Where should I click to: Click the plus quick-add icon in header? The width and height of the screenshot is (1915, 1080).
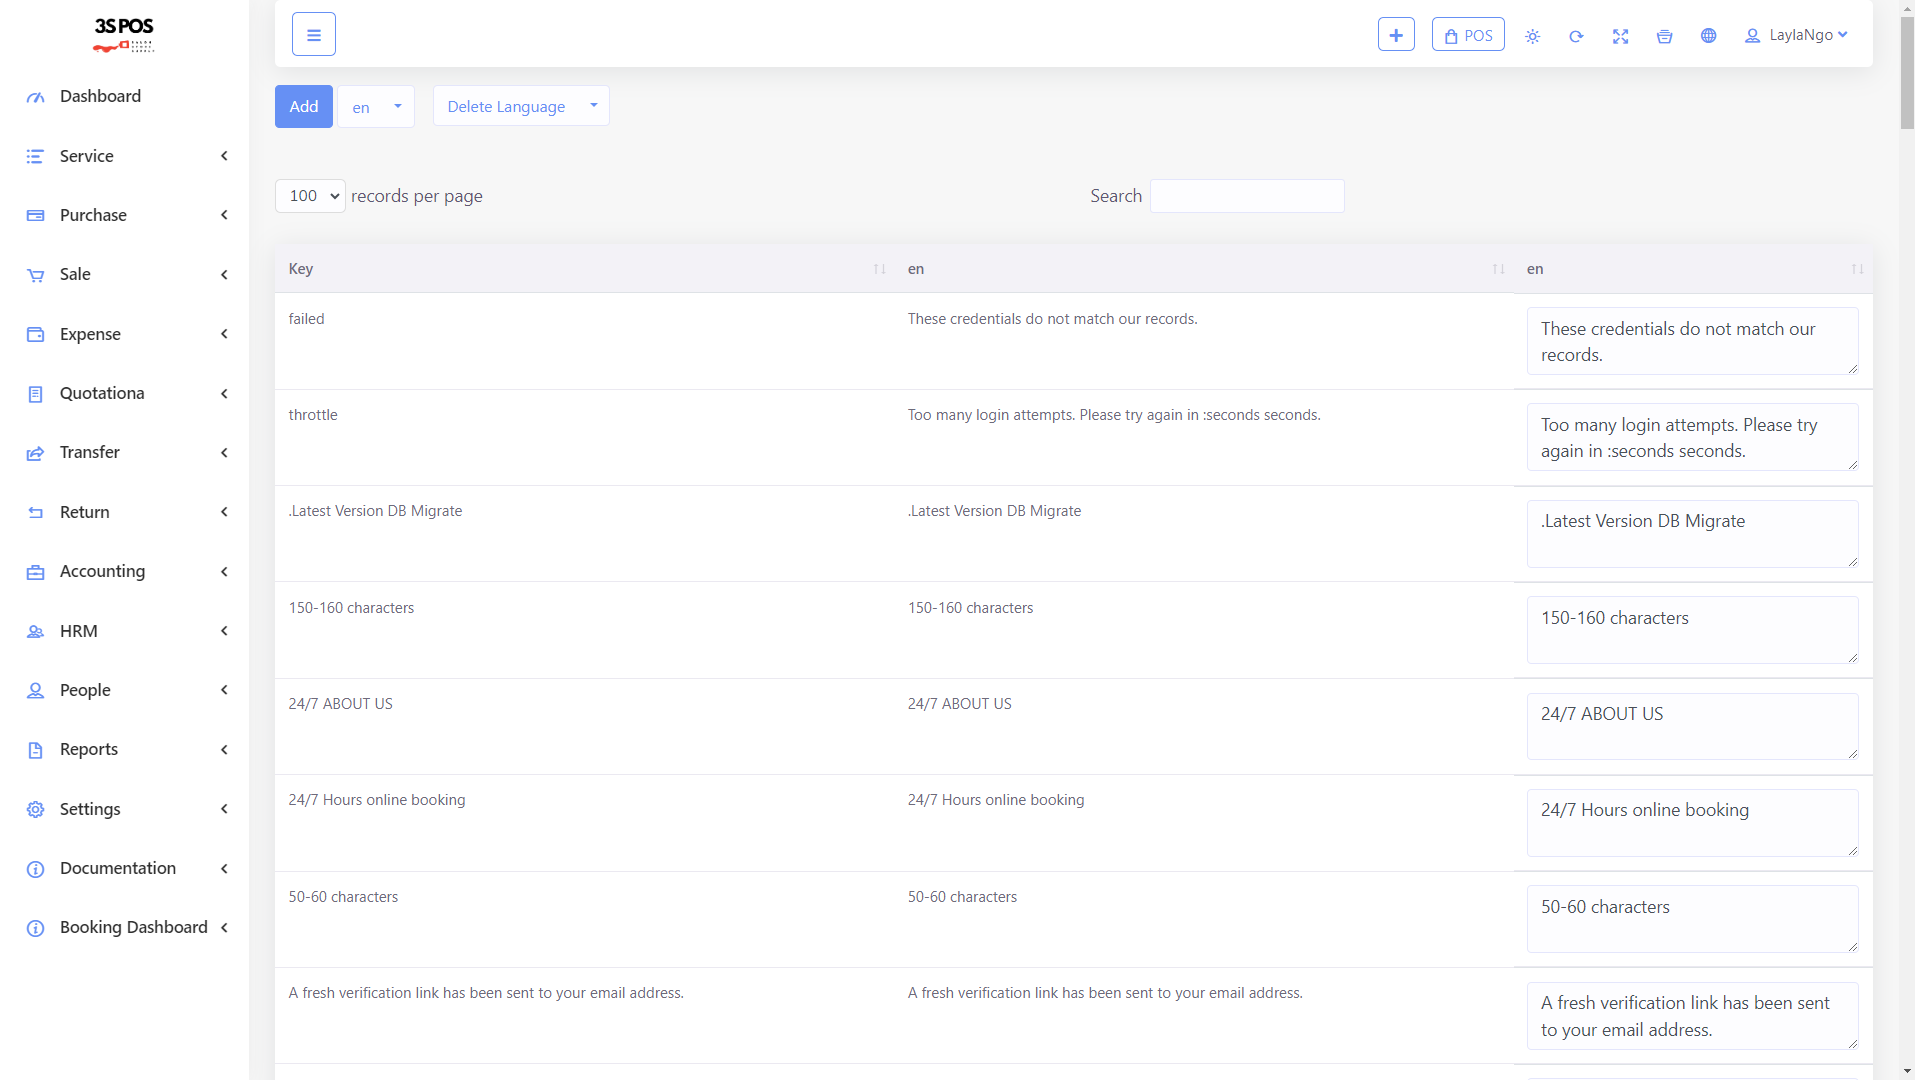[x=1395, y=35]
